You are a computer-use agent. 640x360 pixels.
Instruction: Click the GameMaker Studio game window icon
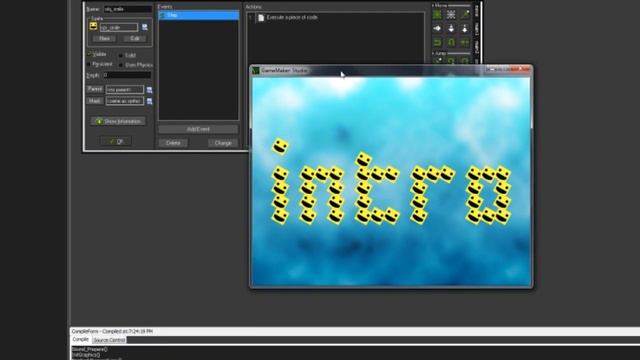256,71
